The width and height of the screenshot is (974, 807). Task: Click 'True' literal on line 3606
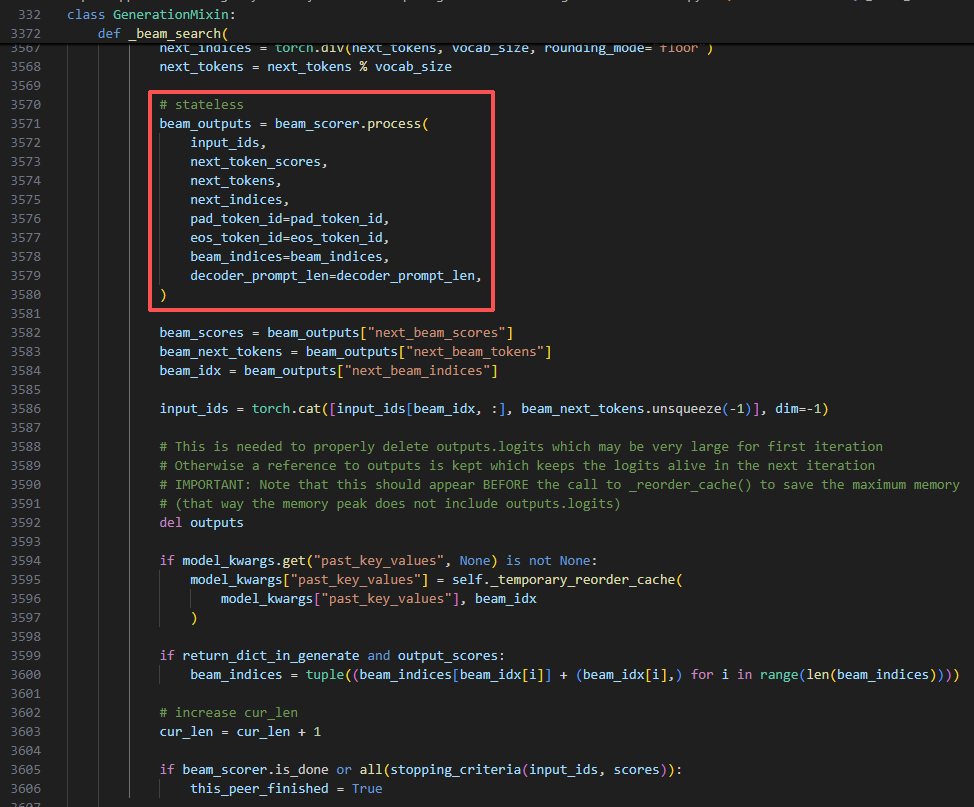(x=366, y=789)
